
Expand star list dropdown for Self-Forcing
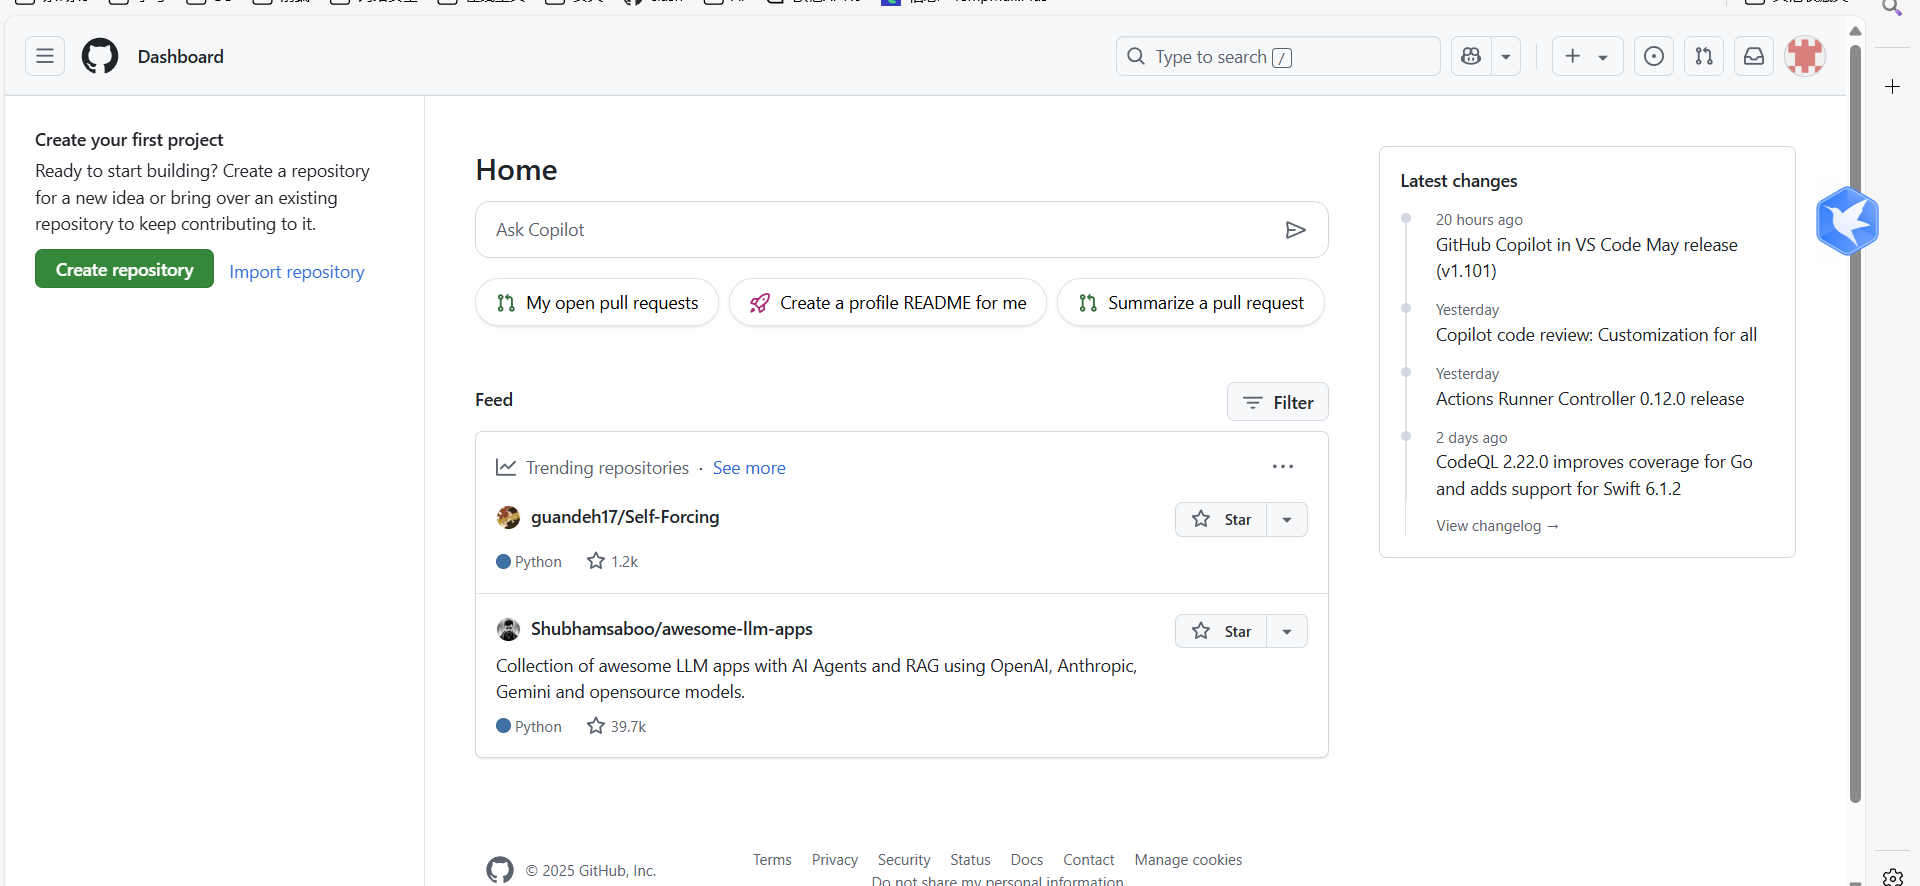pyautogui.click(x=1287, y=519)
